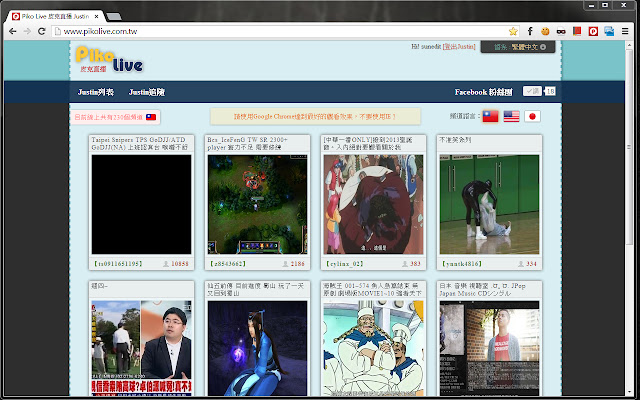Viewport: 640px width, 400px height.
Task: Close the Piko Live tab
Action: pyautogui.click(x=97, y=17)
